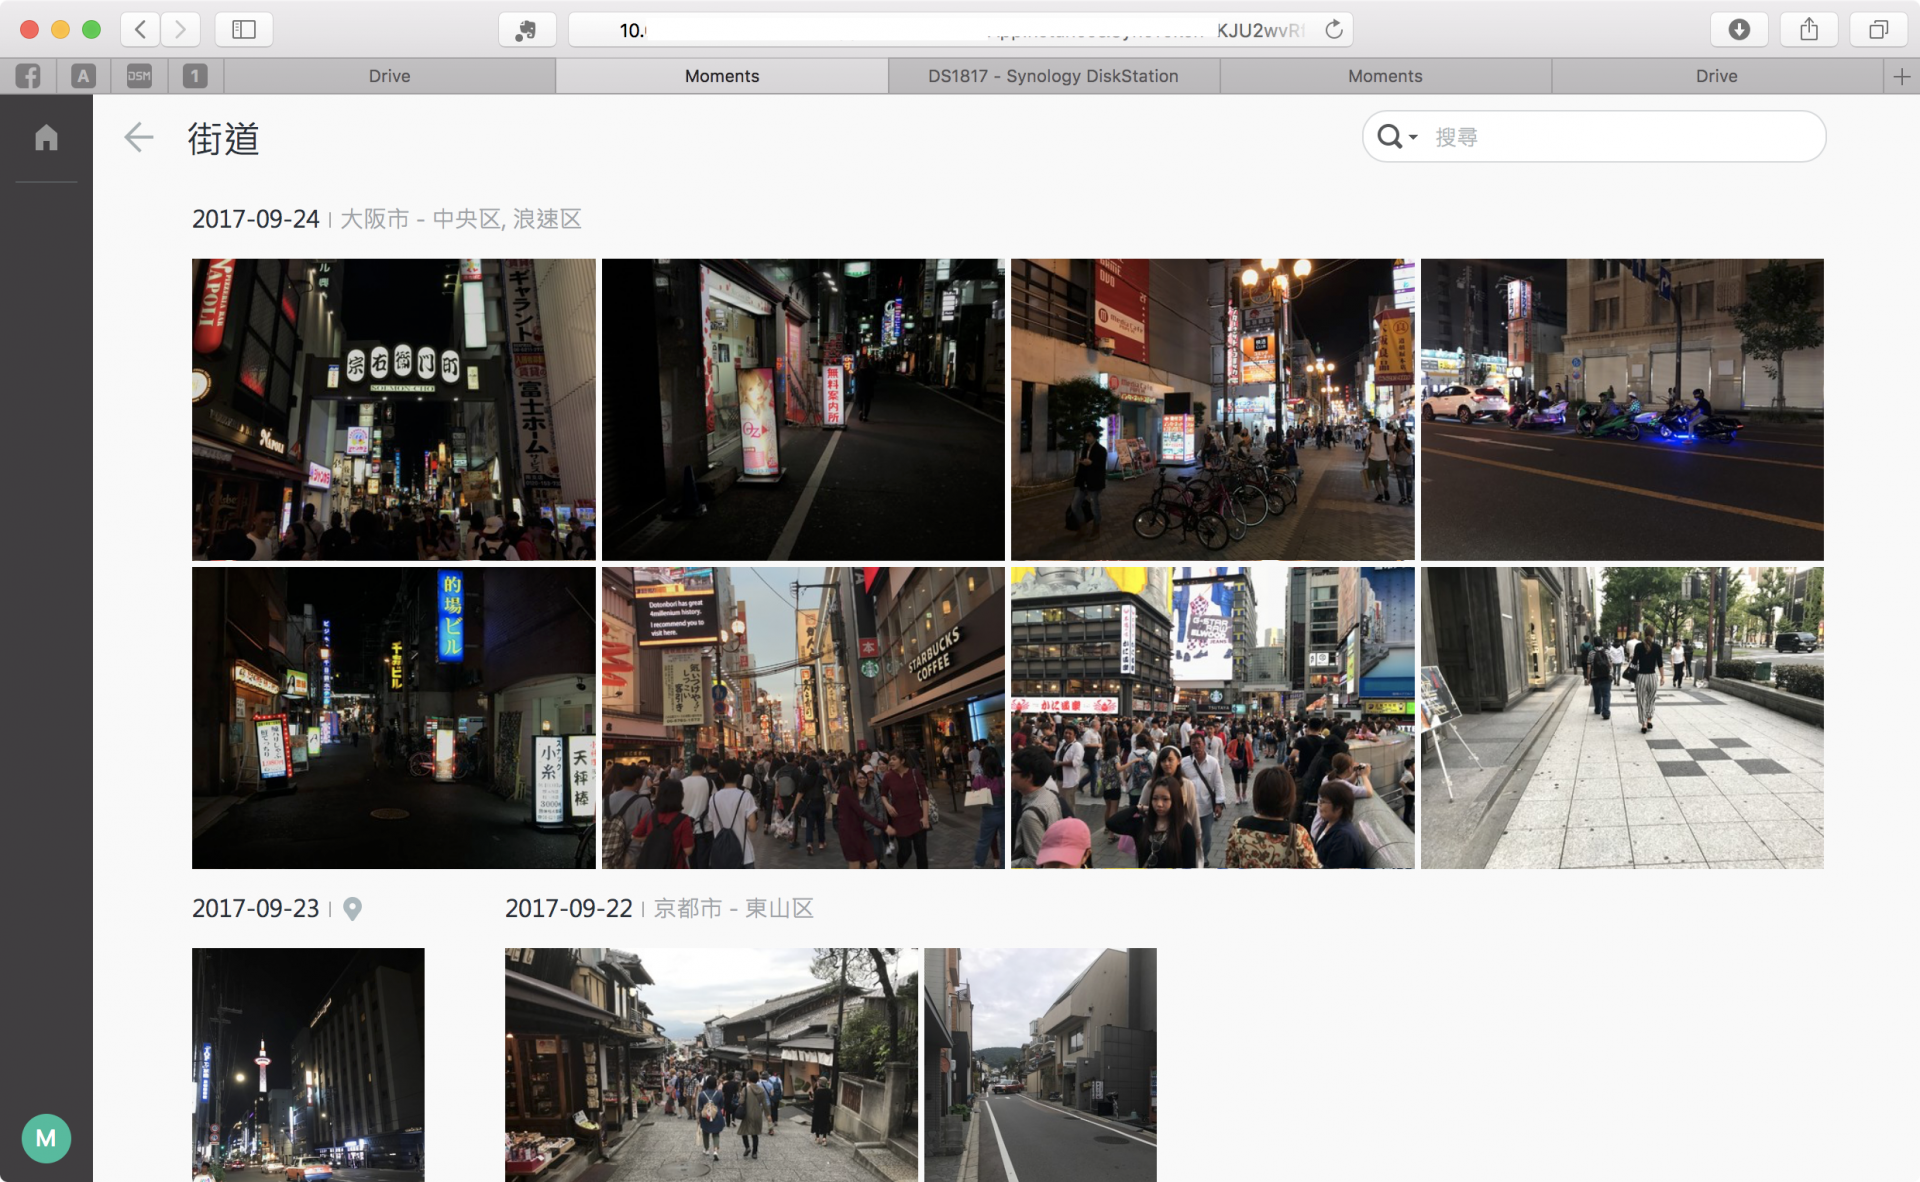Viewport: 1920px width, 1182px height.
Task: Open the DSM pinned tab
Action: tap(139, 76)
